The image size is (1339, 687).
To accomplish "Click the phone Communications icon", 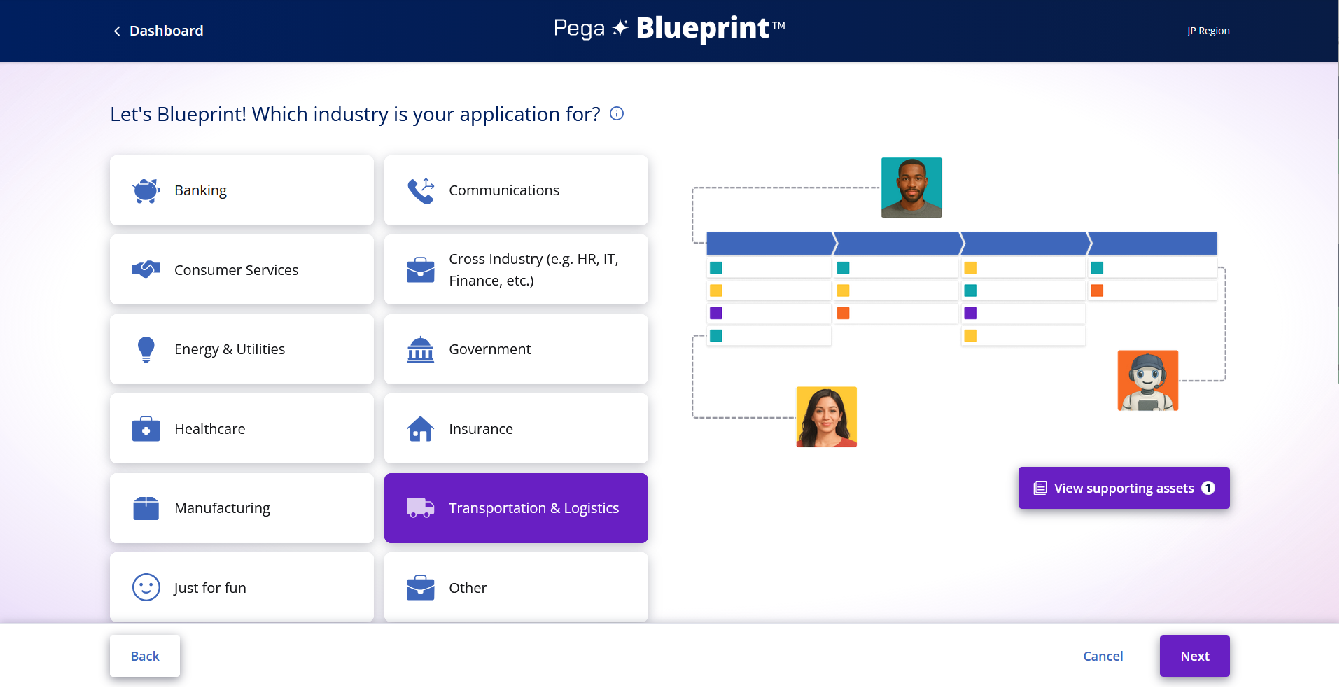I will click(x=421, y=190).
